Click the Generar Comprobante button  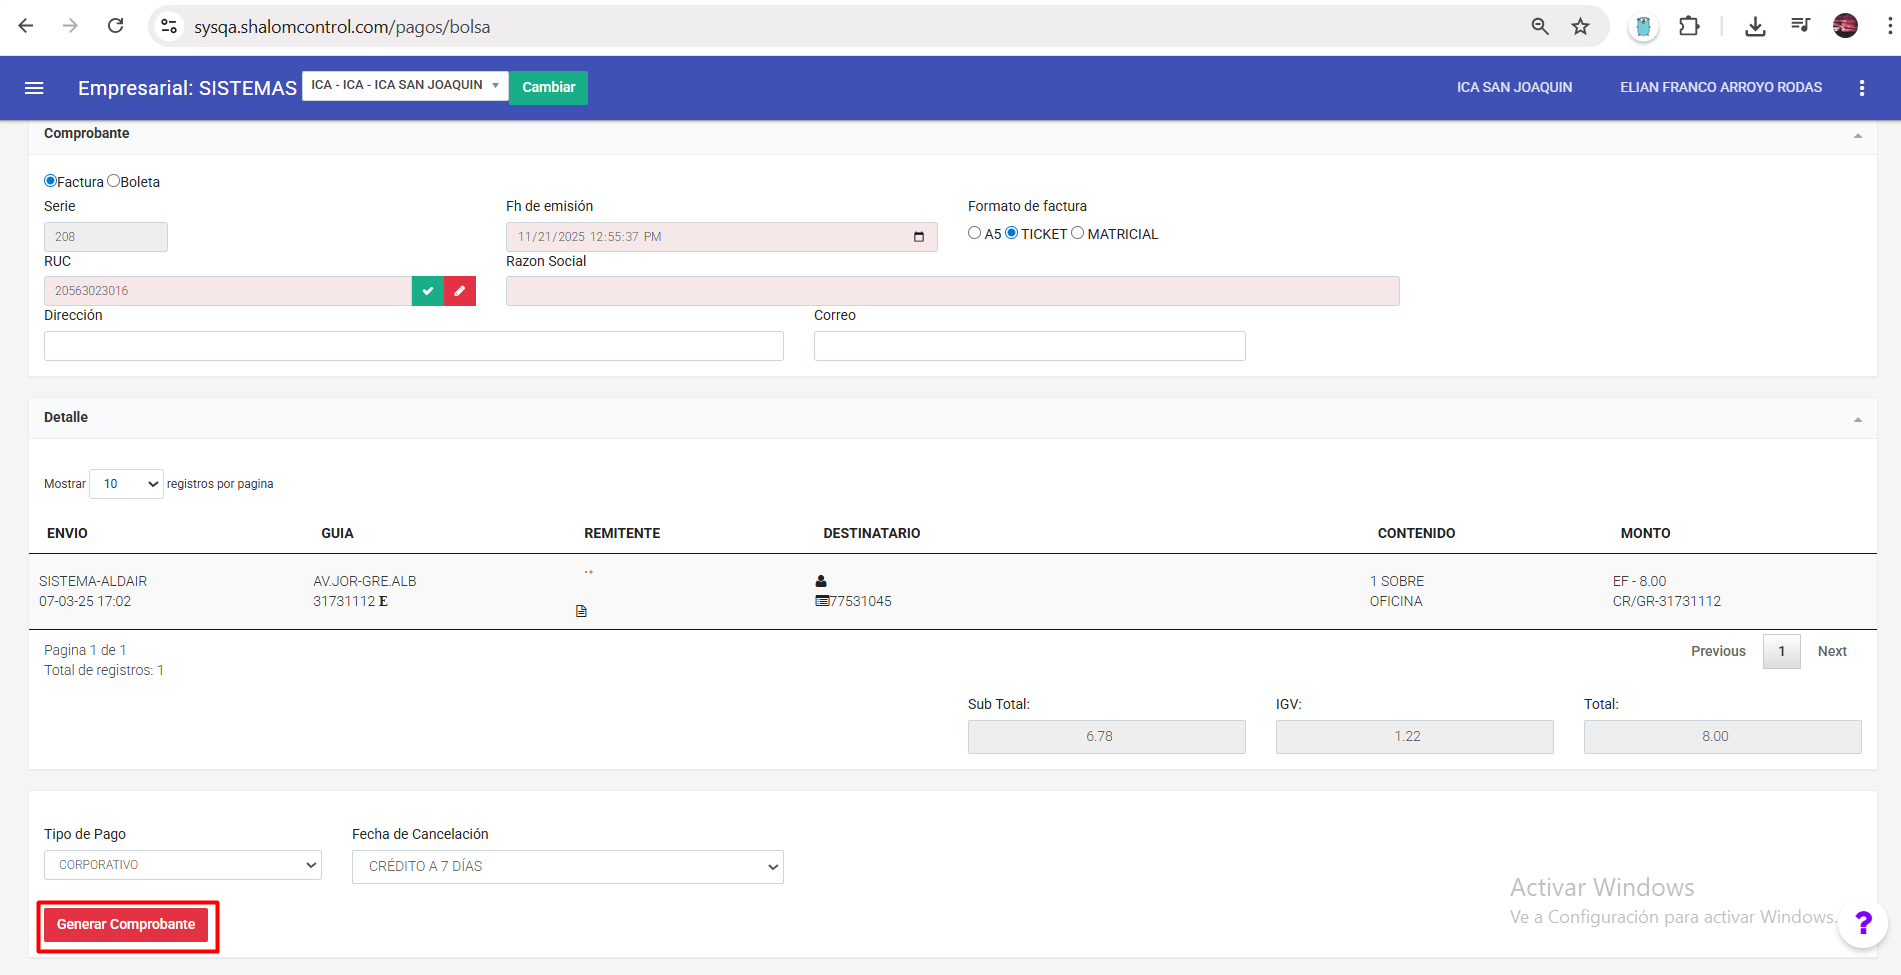tap(126, 925)
